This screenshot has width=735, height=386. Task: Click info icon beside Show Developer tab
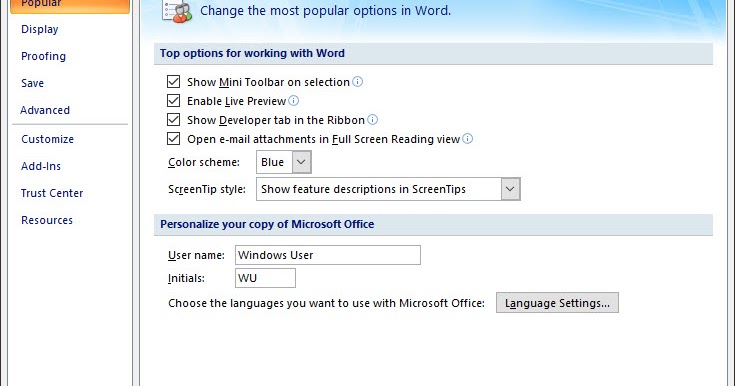372,120
